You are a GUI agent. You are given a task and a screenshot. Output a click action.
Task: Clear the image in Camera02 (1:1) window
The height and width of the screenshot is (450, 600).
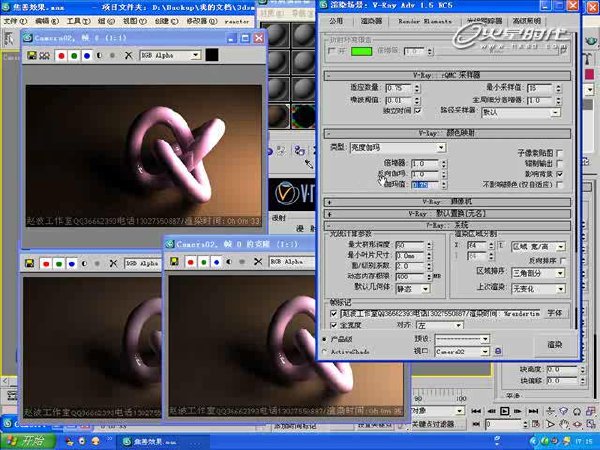coord(129,56)
